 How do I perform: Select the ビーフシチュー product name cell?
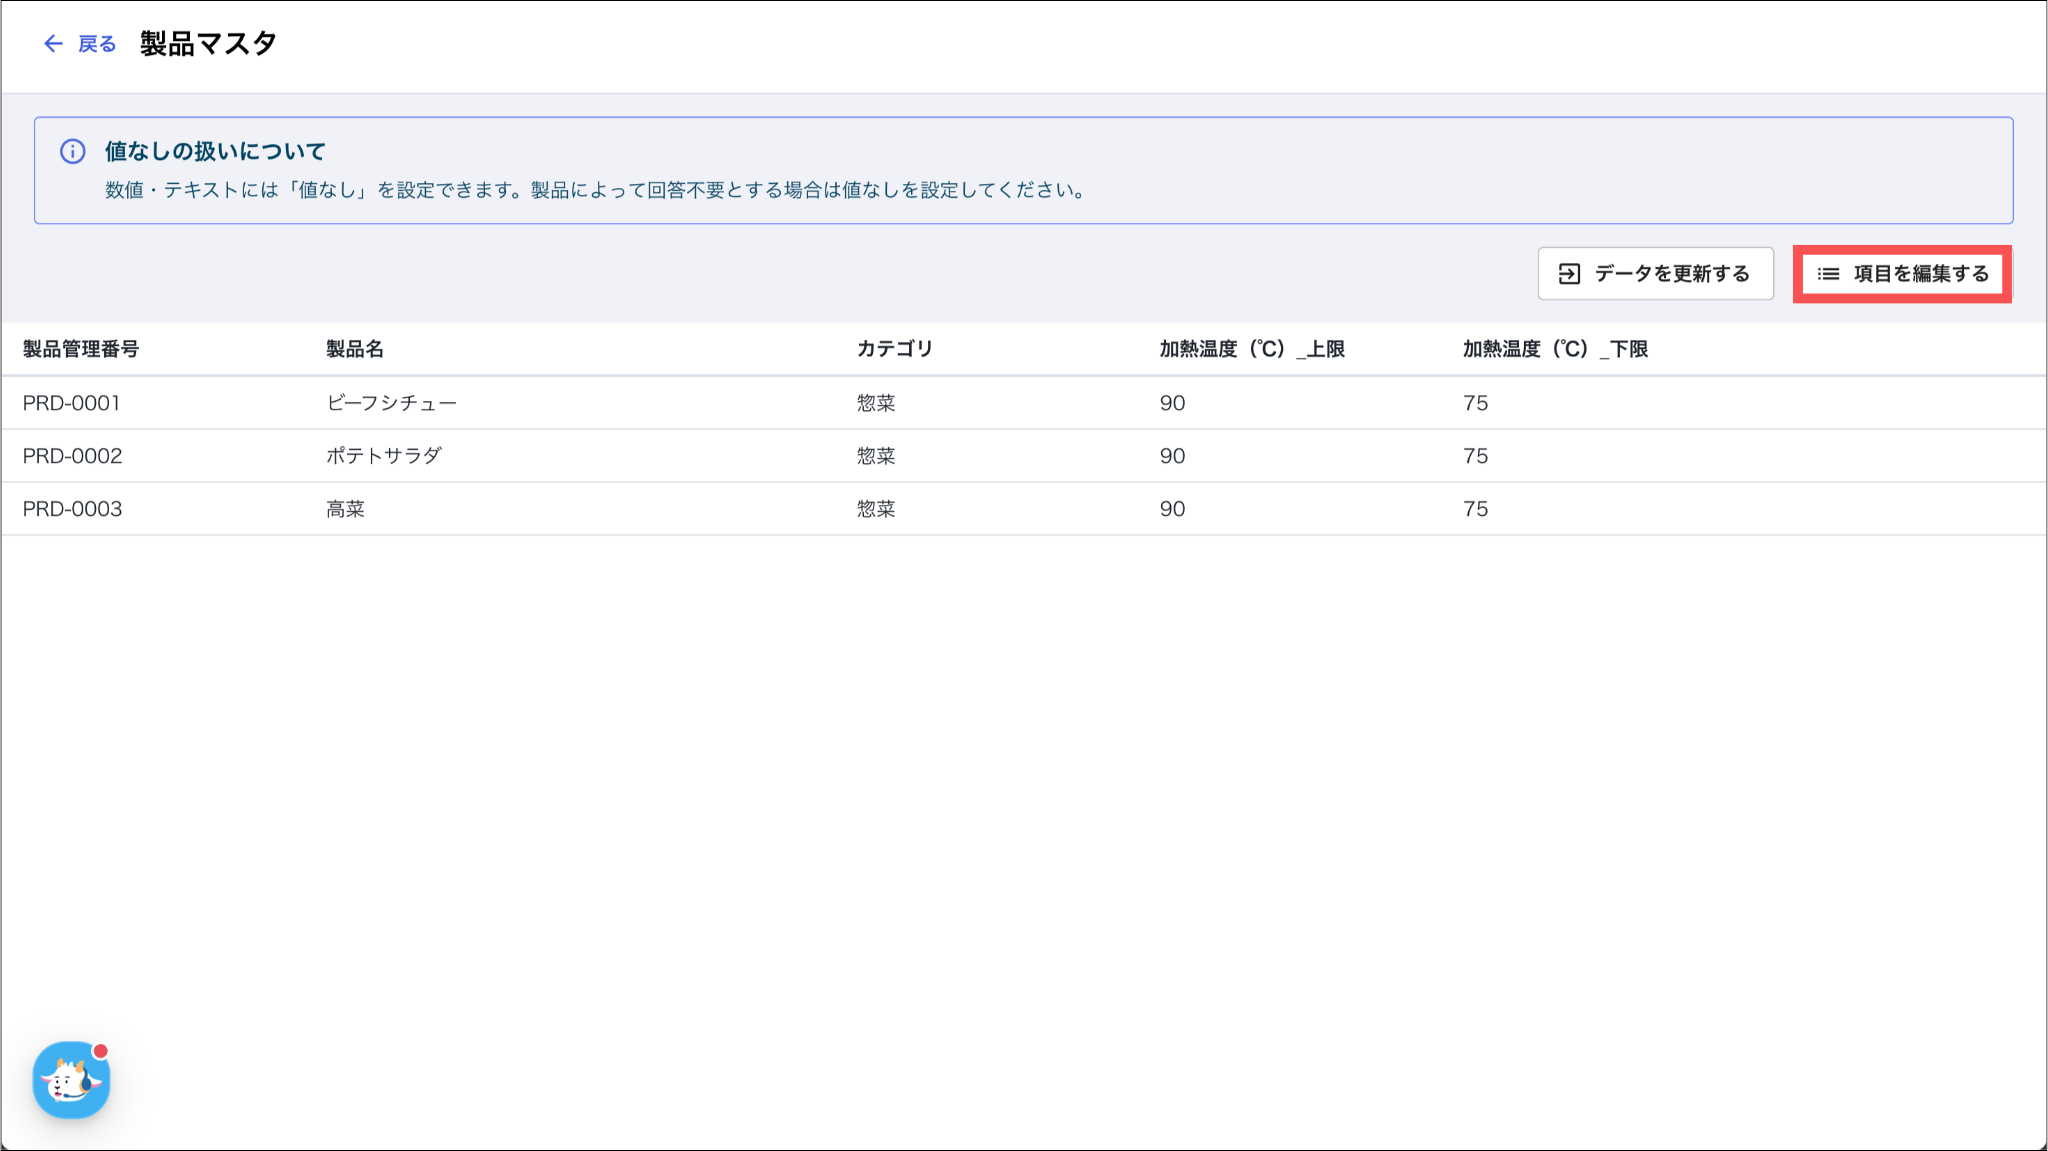tap(391, 403)
